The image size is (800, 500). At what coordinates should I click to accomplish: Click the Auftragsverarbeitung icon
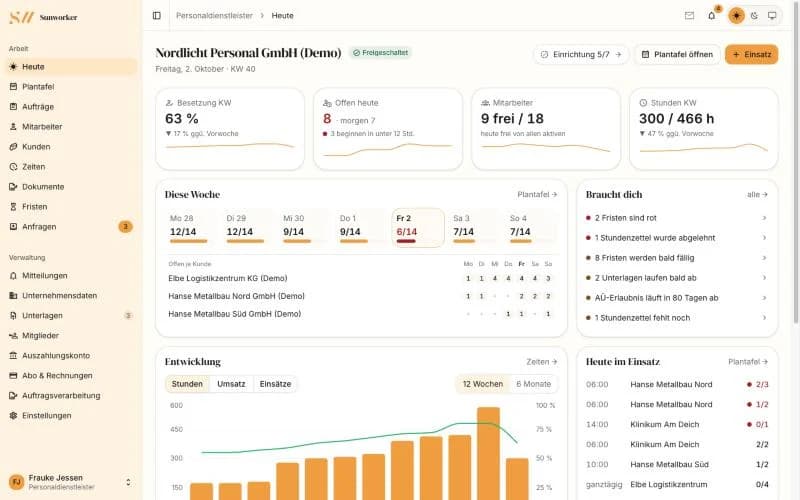[x=13, y=395]
